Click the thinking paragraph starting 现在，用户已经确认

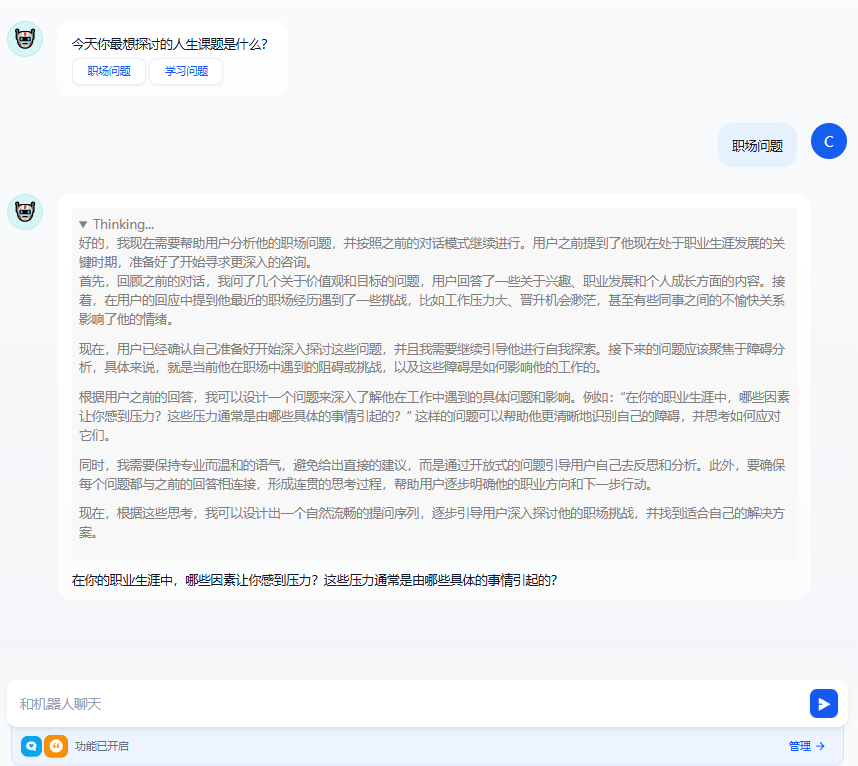[x=433, y=358]
